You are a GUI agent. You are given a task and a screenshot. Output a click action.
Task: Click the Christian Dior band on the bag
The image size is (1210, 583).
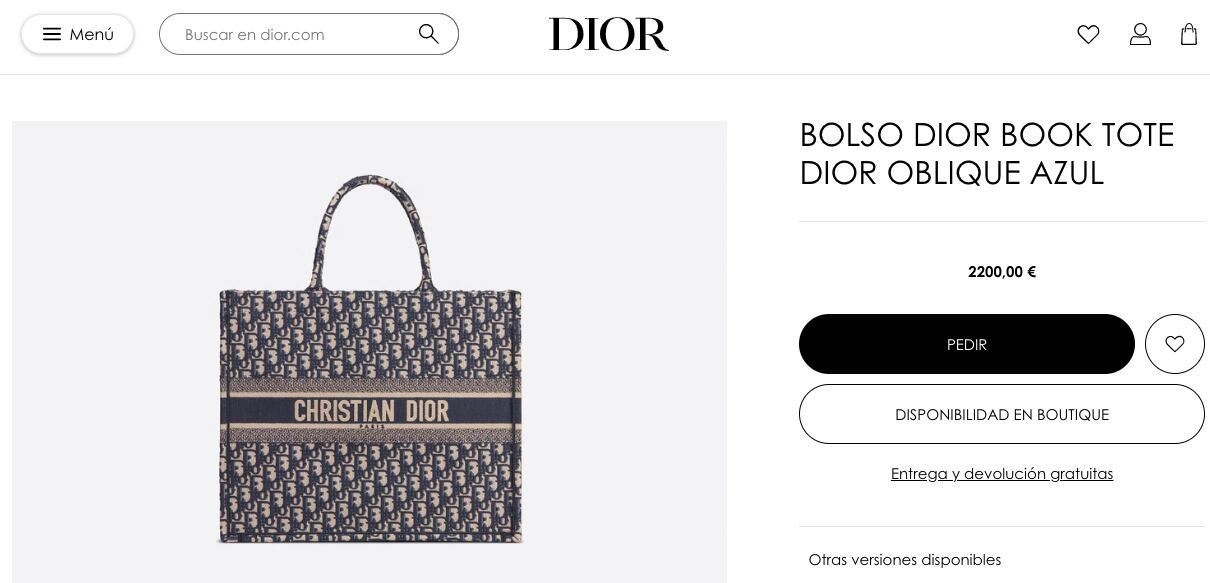point(371,411)
